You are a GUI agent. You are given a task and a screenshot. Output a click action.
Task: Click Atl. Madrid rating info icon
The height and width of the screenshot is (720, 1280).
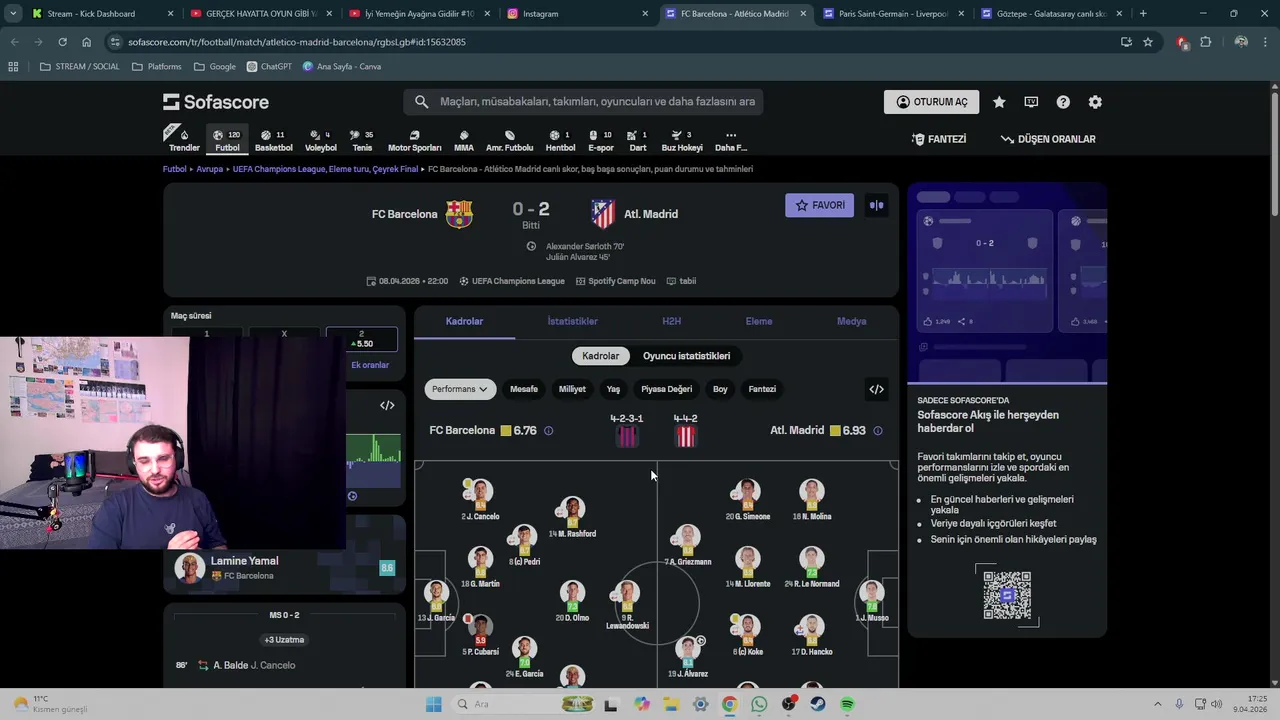(x=878, y=431)
